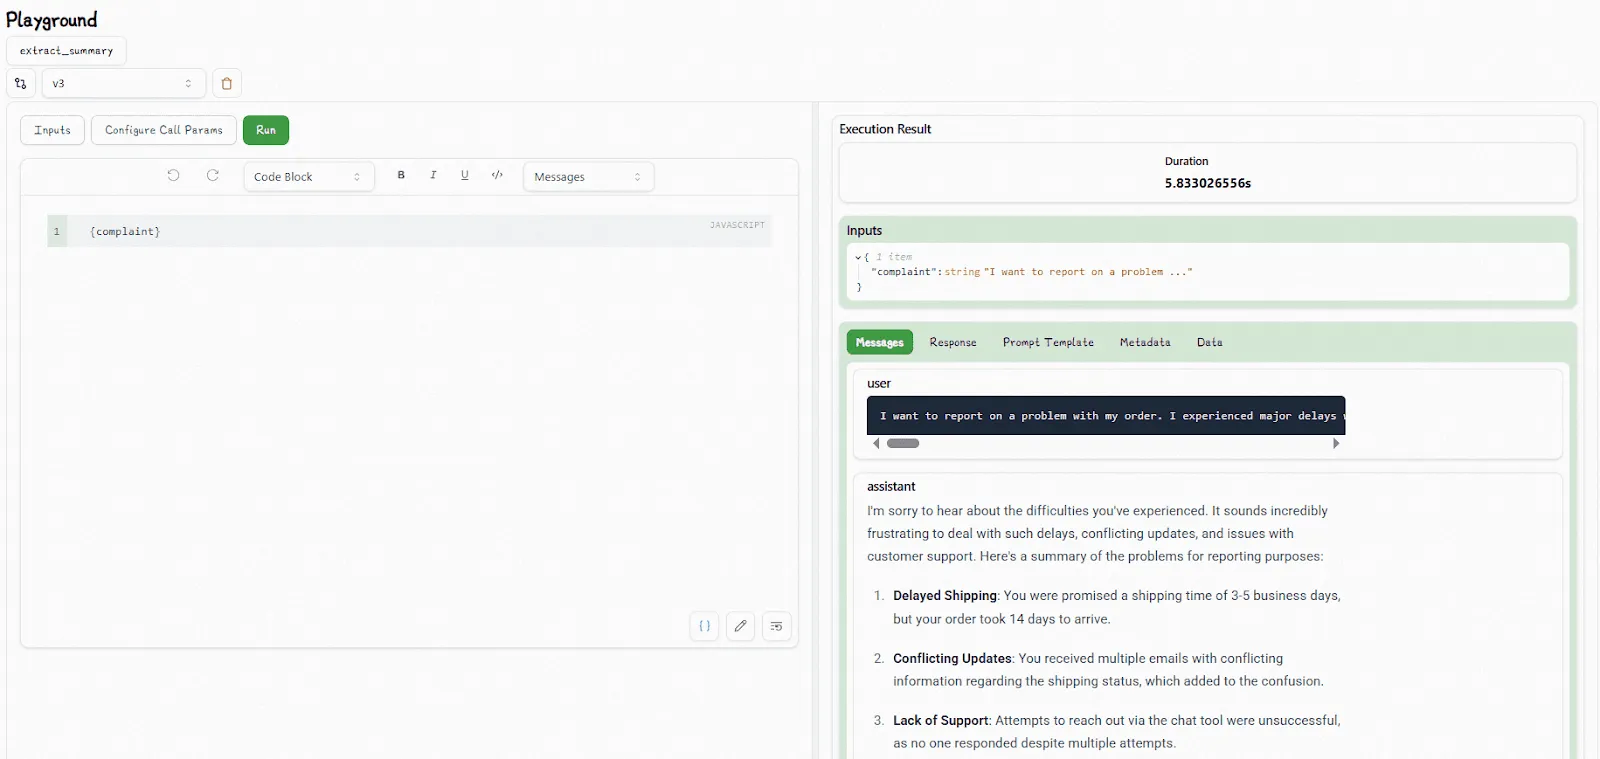Click the redo arrow in editor toolbar
1600x759 pixels.
pos(213,176)
